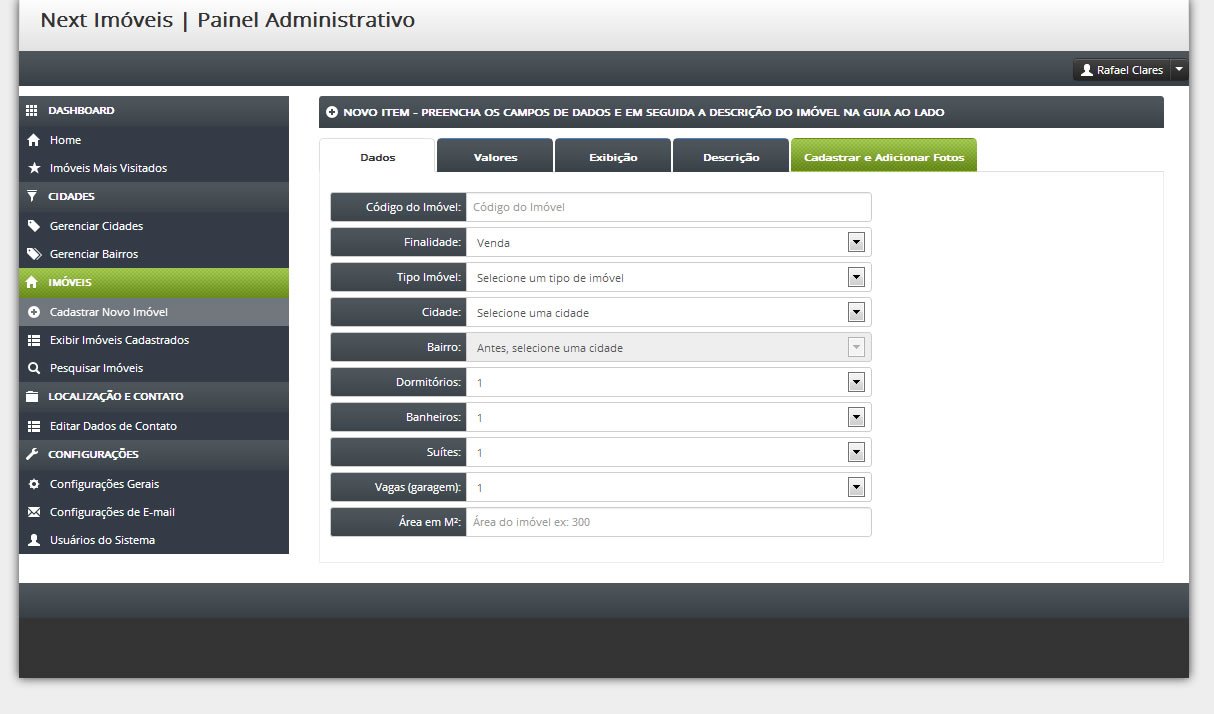Click the tag icon beside Gerenciar Cidades
The image size is (1214, 714).
point(33,226)
